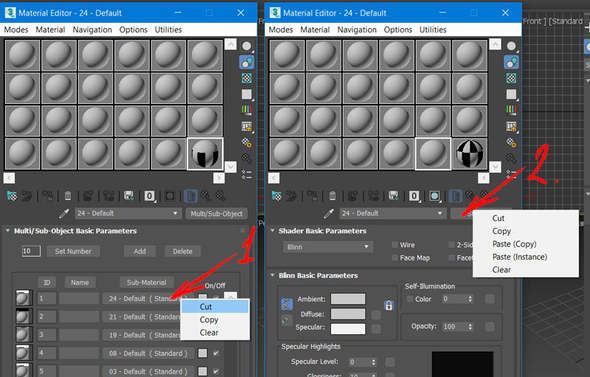This screenshot has width=590, height=377.
Task: Enable the 2-Sided checkbox
Action: point(452,245)
